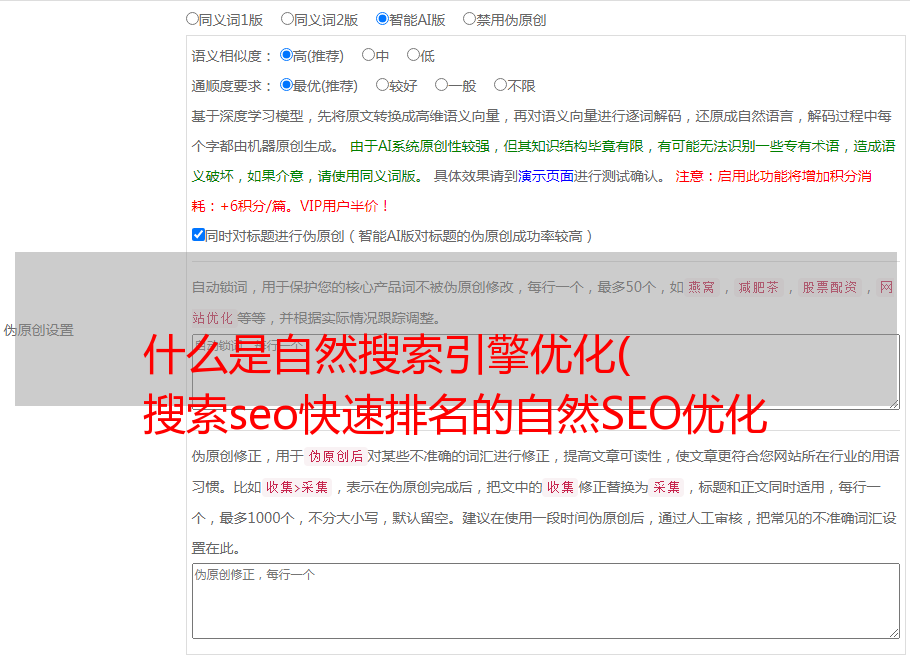Image resolution: width=911 pixels, height=658 pixels.
Task: Select the 同义词1版 radio option
Action: tap(192, 19)
